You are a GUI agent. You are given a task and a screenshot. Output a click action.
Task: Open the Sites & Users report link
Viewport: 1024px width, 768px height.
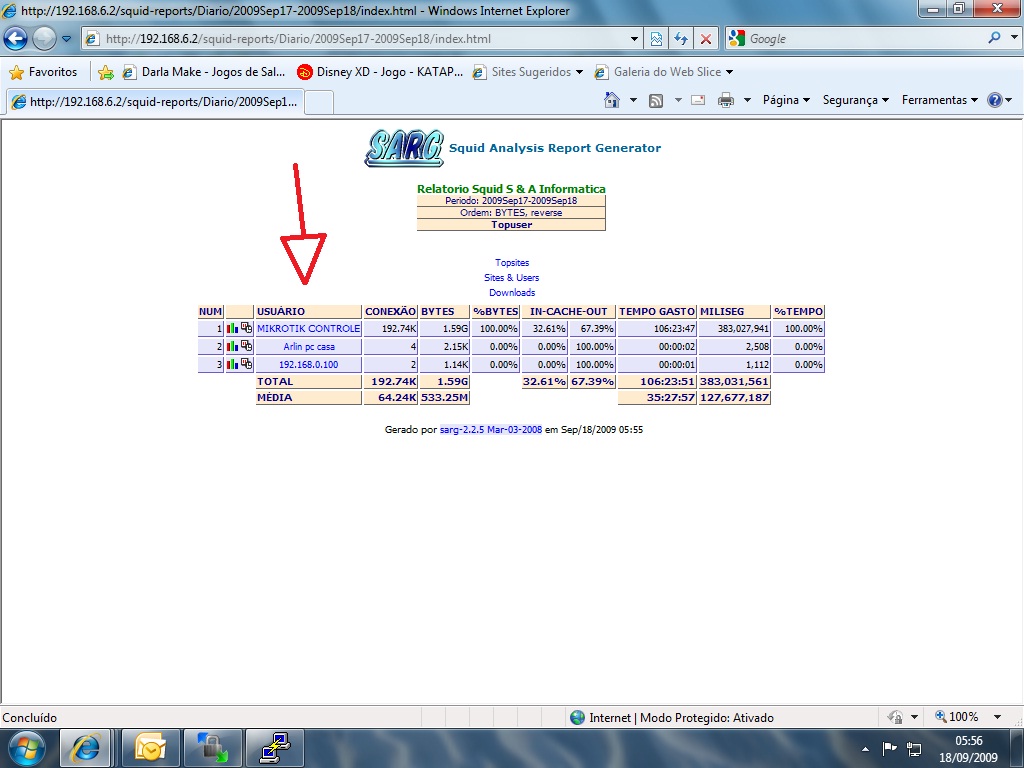tap(511, 278)
